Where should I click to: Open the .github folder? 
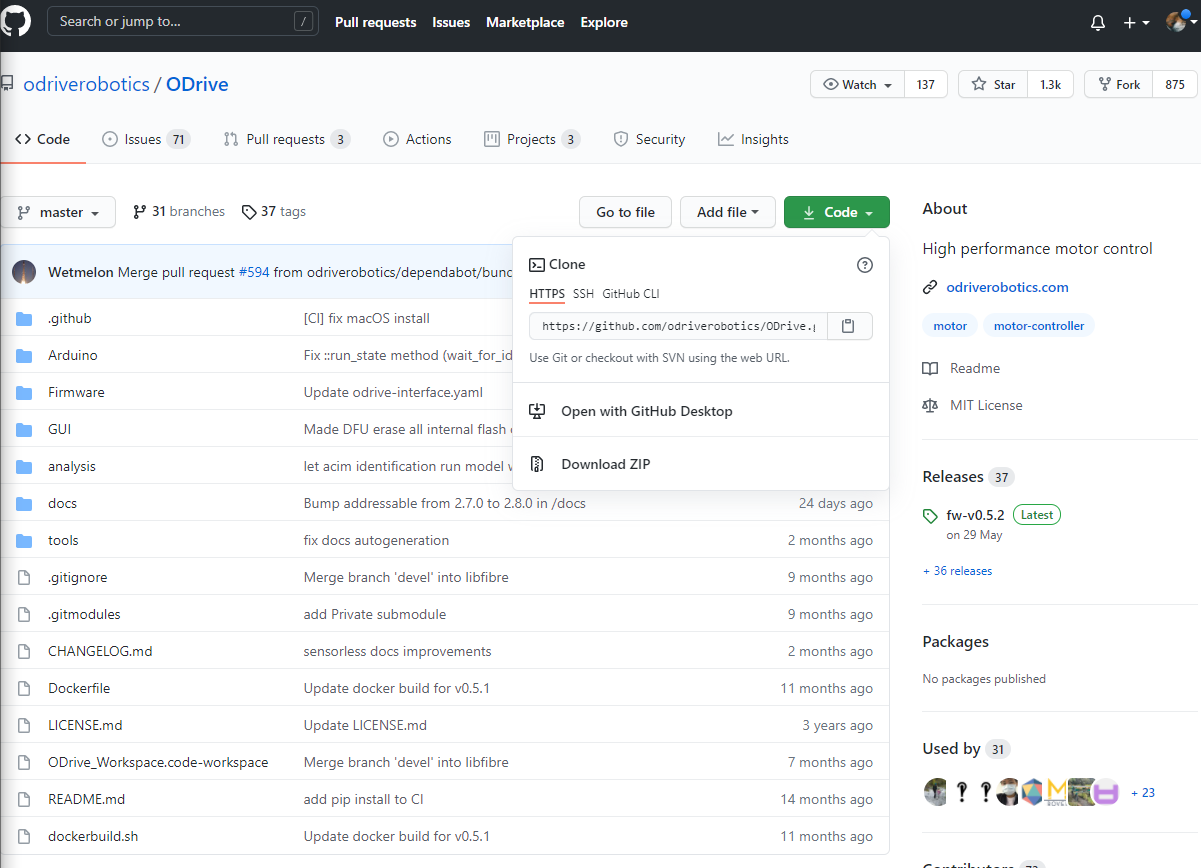(x=69, y=318)
